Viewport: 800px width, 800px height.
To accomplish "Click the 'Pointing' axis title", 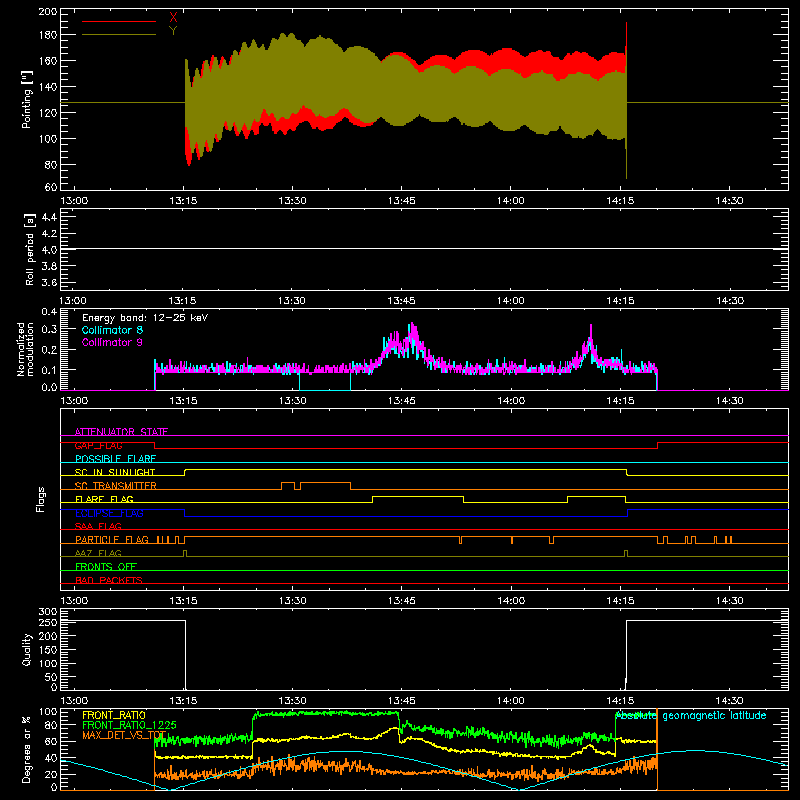I will click(x=27, y=100).
